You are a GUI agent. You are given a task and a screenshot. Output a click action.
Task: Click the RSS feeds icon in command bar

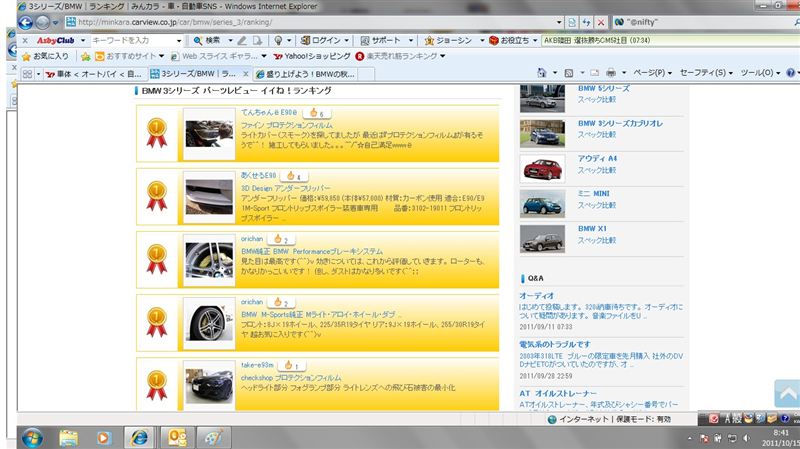(x=568, y=73)
